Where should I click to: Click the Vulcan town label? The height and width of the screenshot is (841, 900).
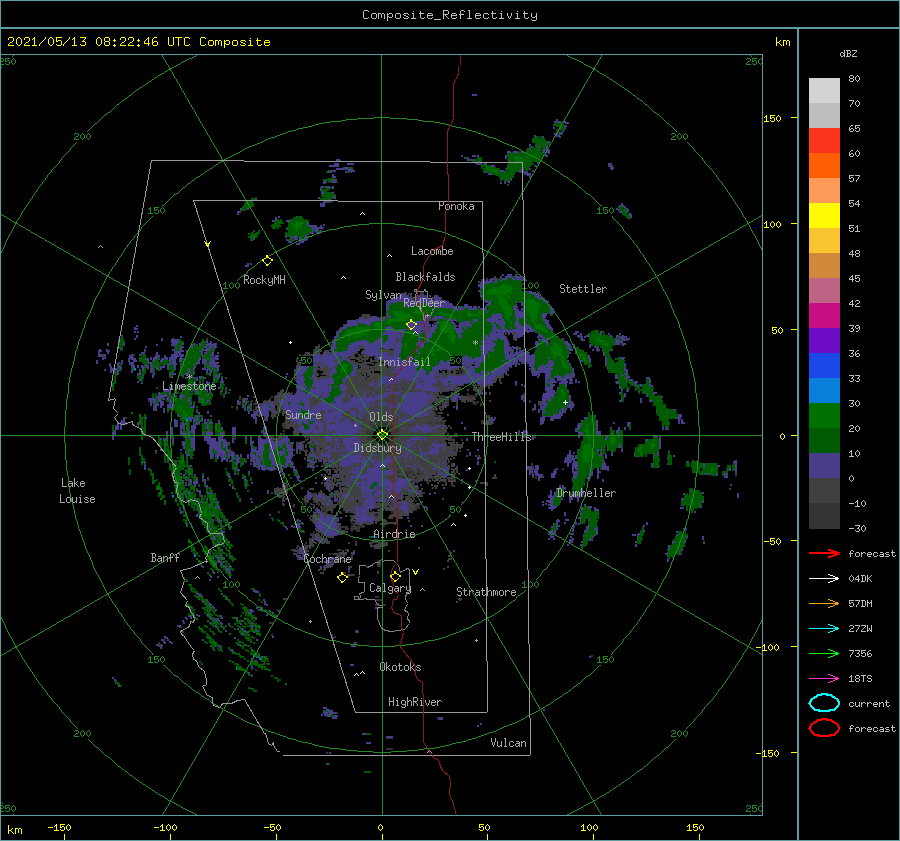click(508, 743)
